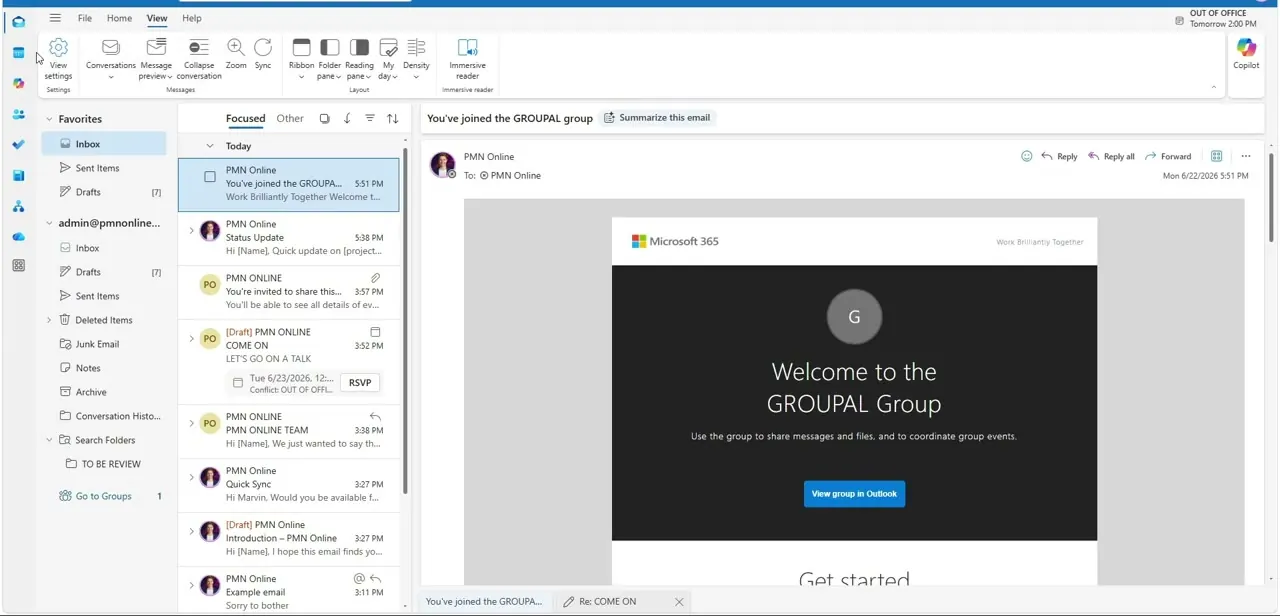Screen dimensions: 1280x616
Task: Click the OUT OF OFFICE status indicator
Action: (x=1217, y=18)
